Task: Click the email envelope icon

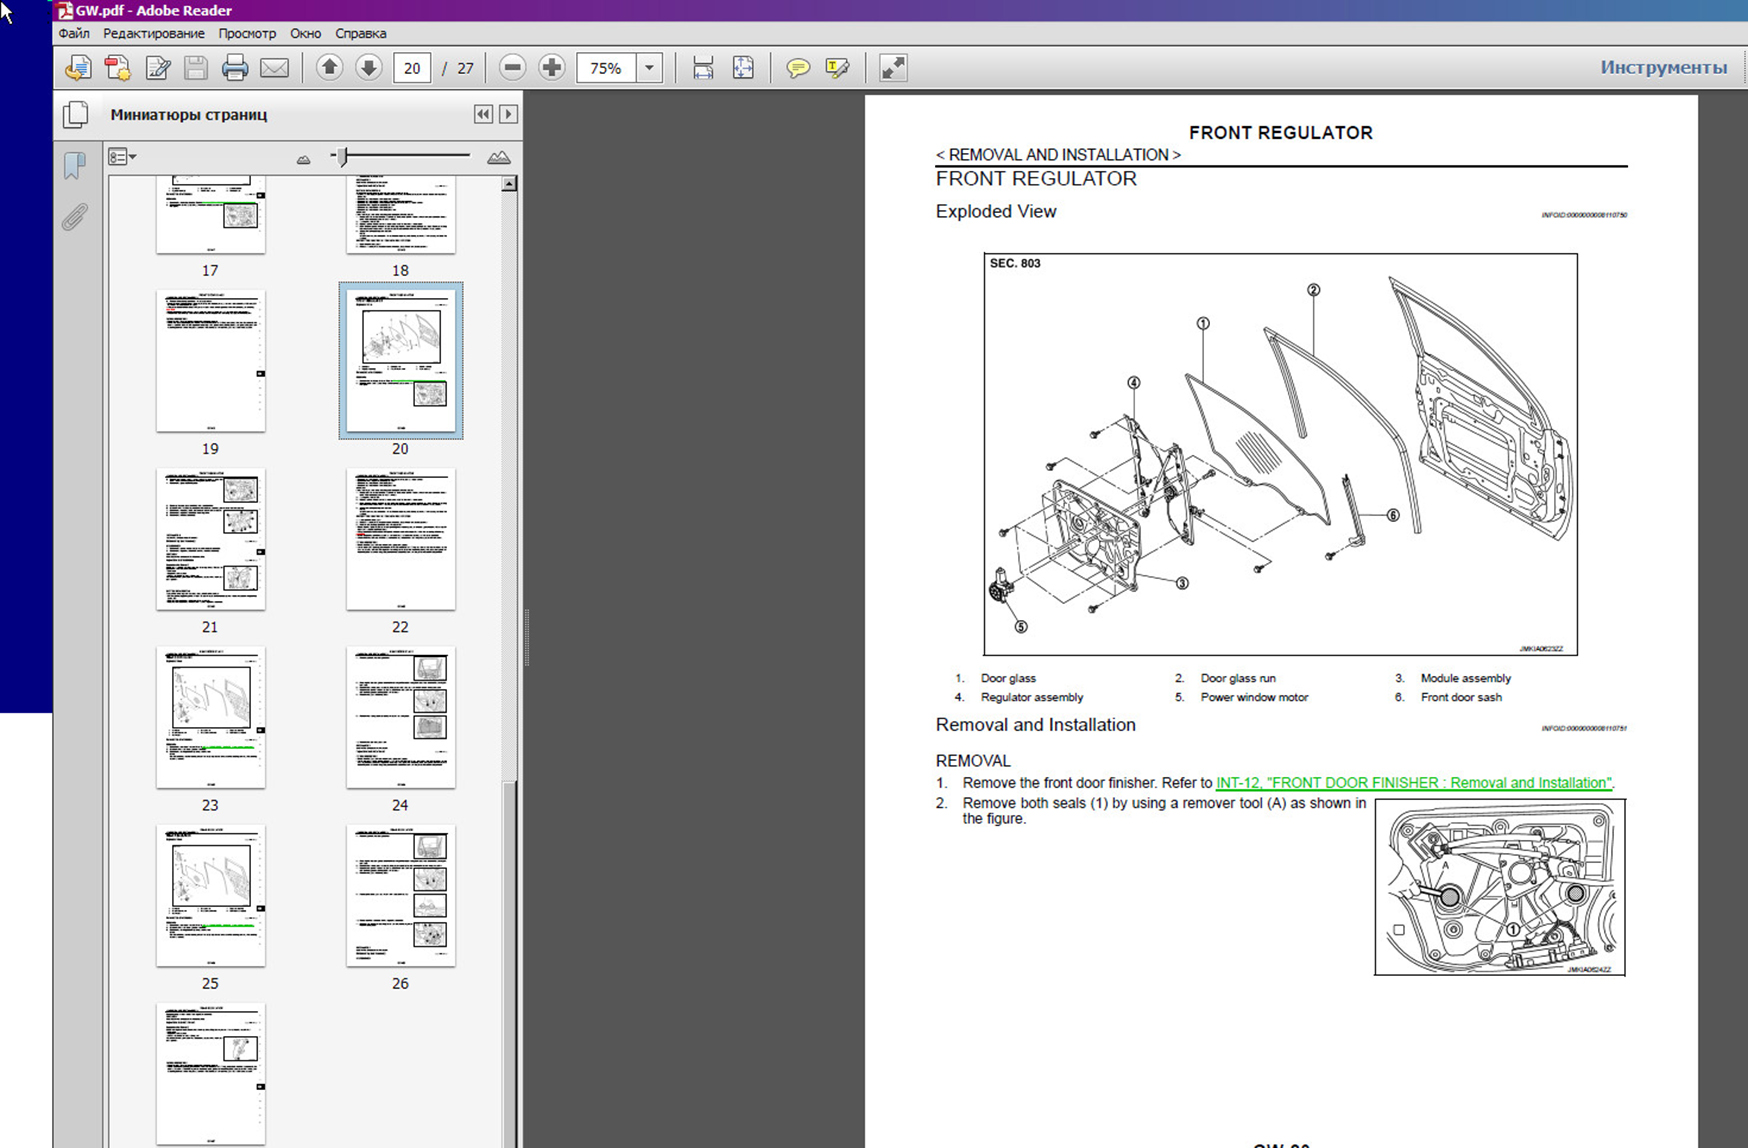Action: [274, 68]
